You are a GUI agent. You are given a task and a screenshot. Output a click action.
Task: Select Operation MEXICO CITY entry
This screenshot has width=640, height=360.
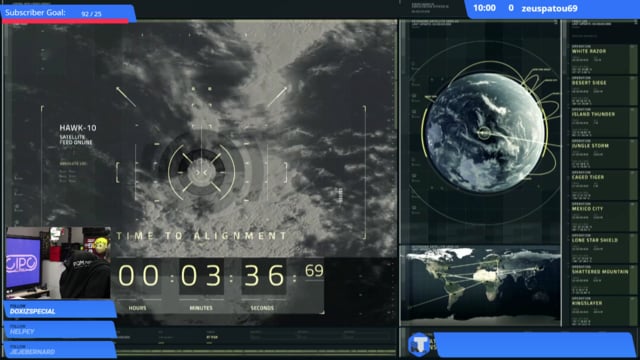pos(604,217)
